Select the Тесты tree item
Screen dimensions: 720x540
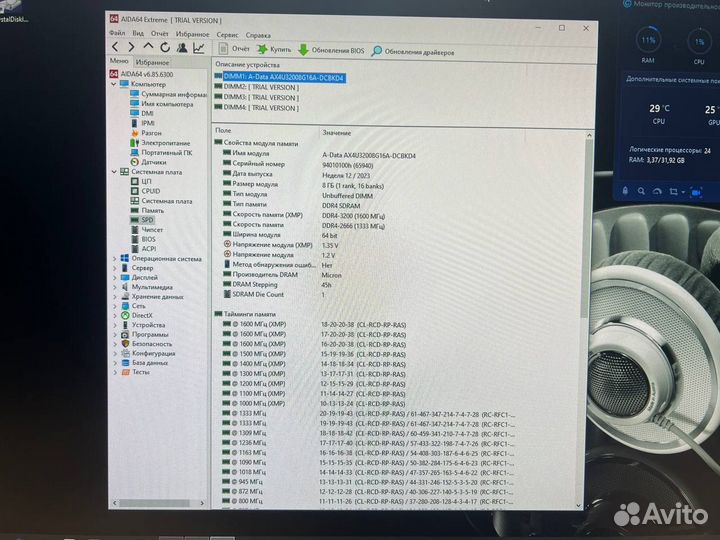click(x=136, y=372)
